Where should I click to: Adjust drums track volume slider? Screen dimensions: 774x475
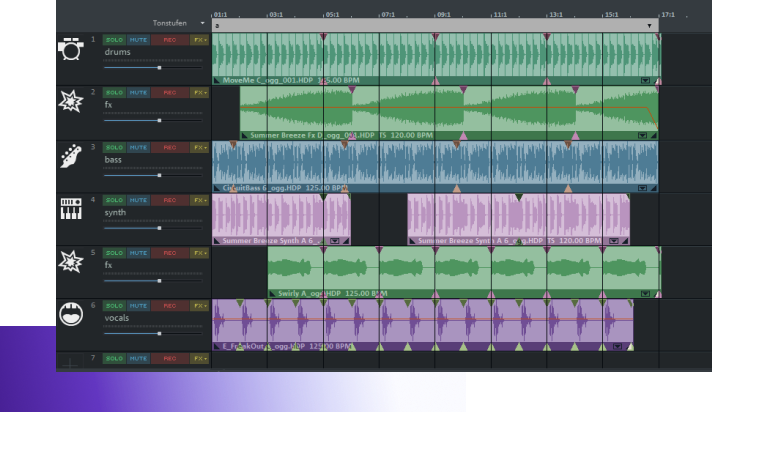(x=159, y=68)
